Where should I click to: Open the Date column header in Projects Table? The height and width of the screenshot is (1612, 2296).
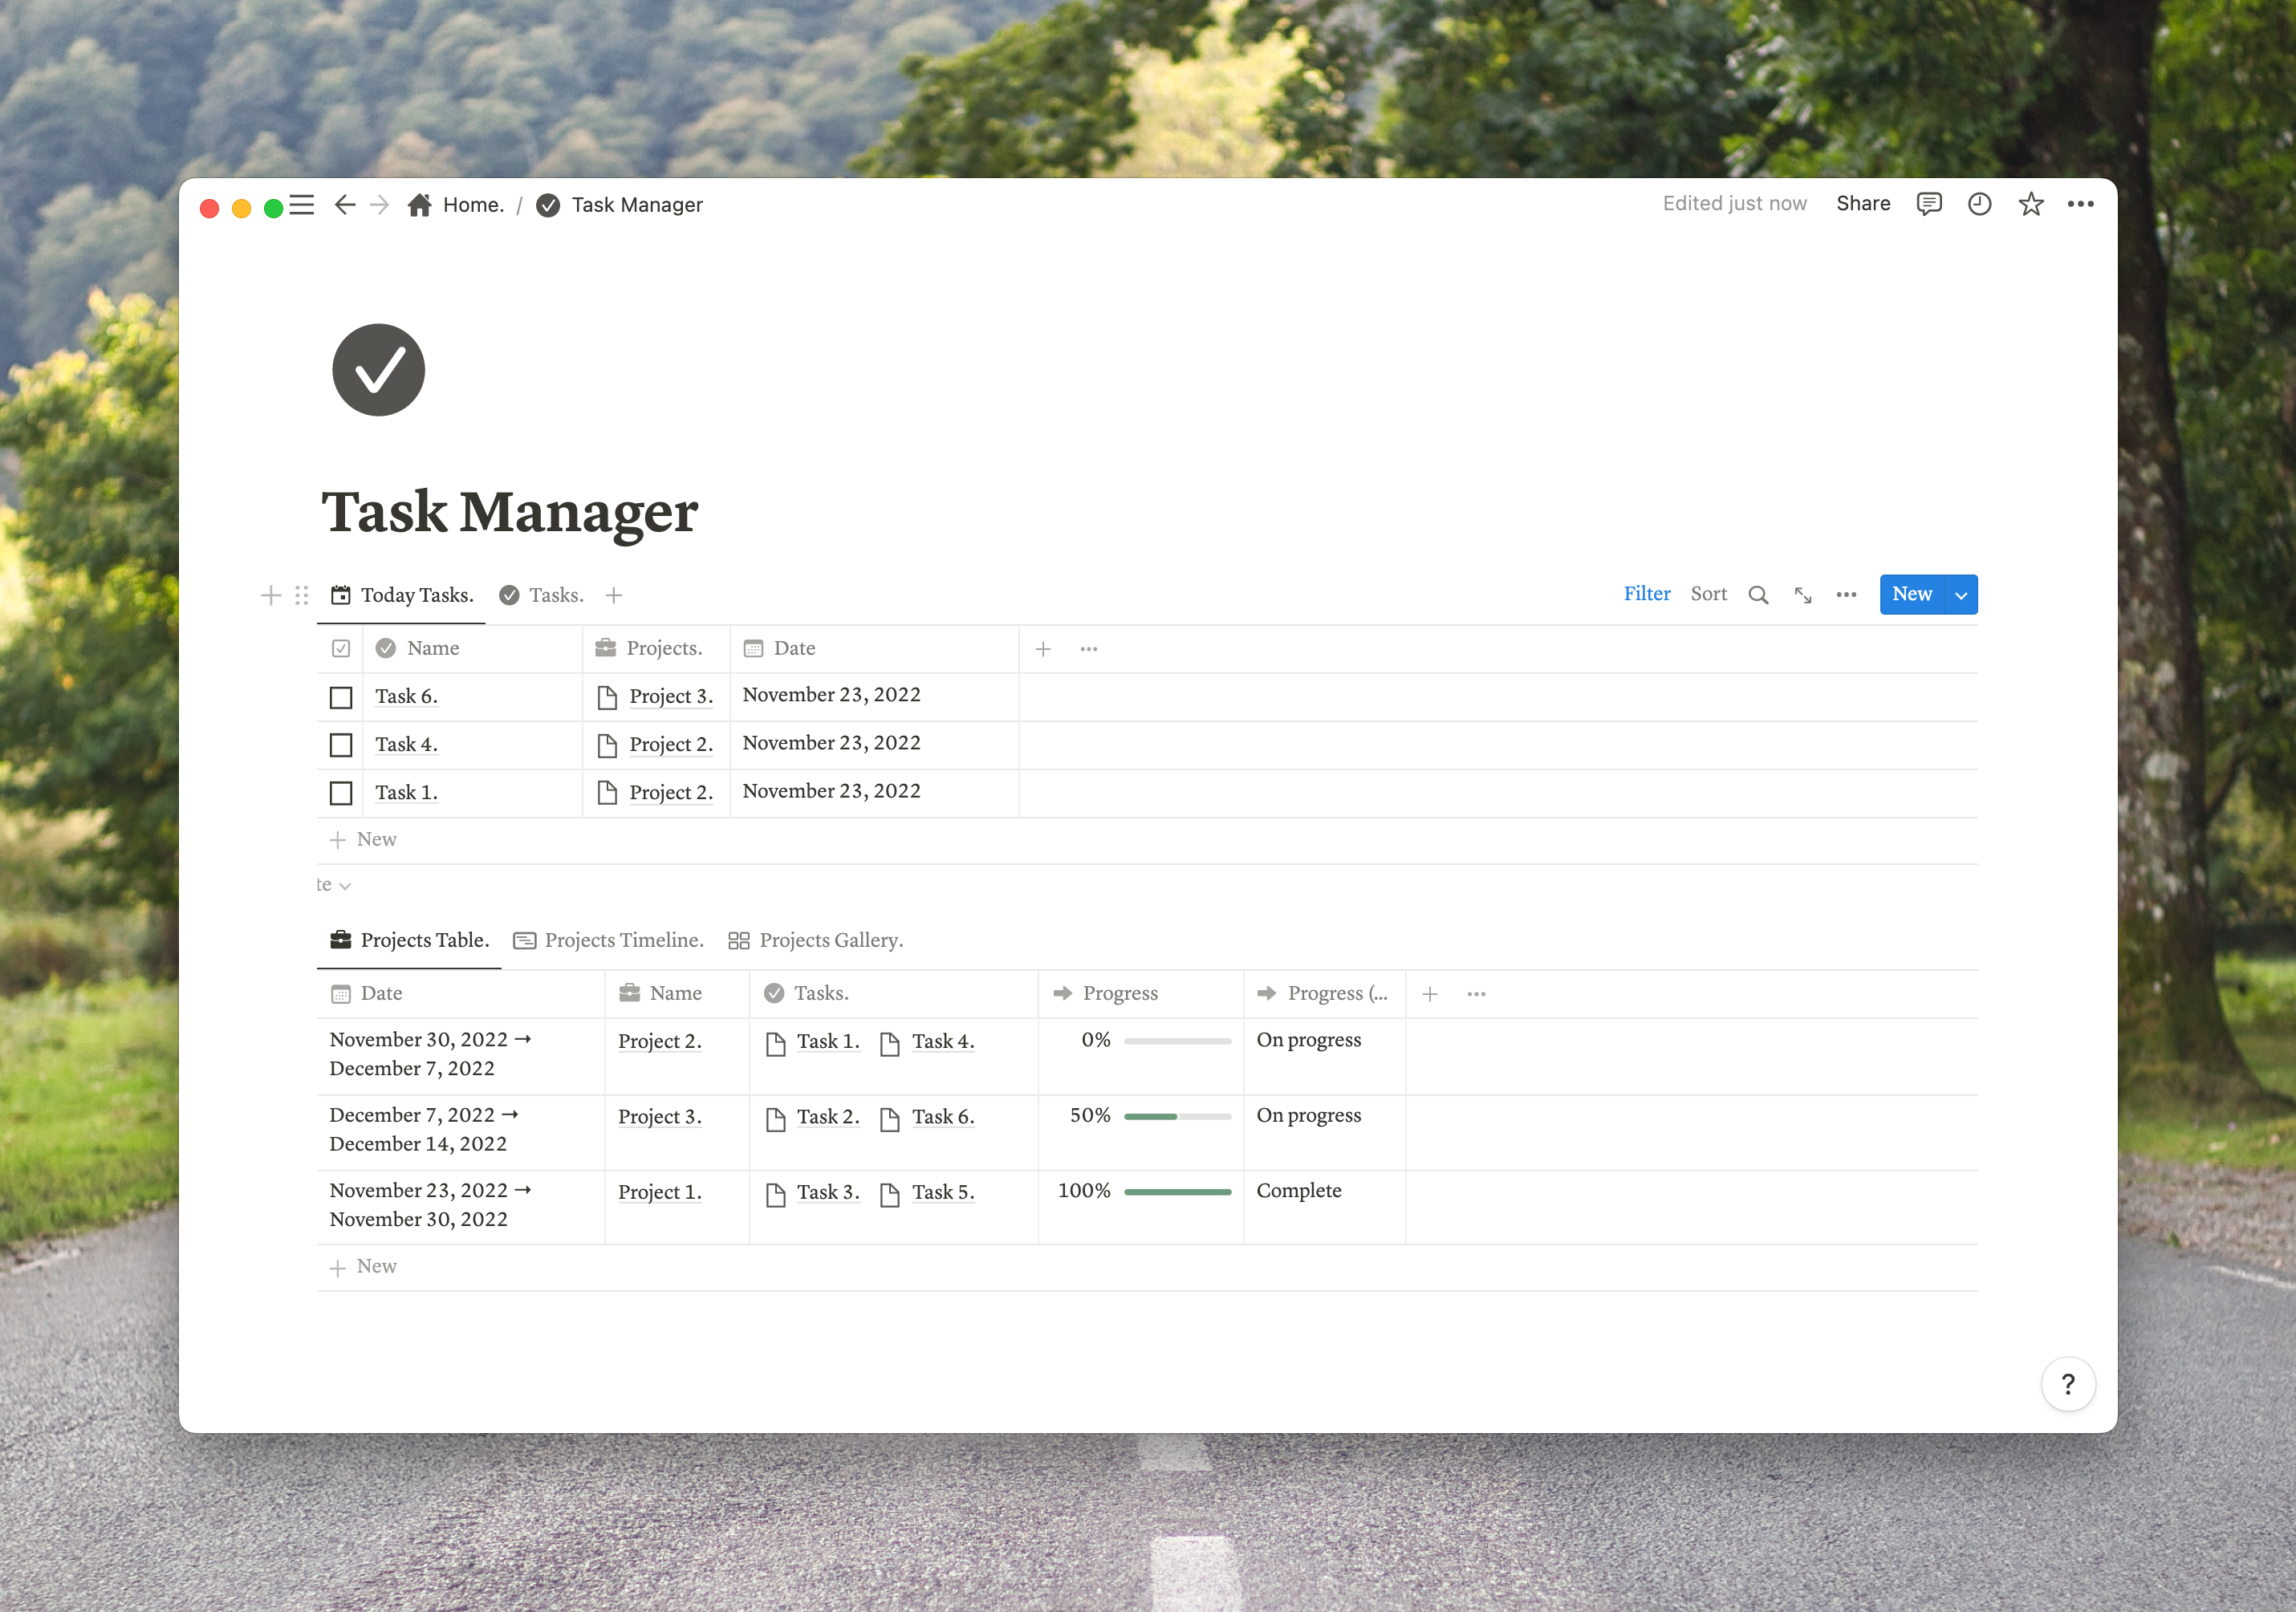tap(460, 994)
